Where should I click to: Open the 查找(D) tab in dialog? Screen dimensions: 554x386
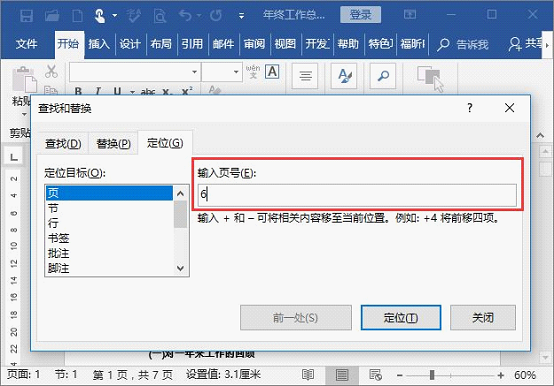click(63, 143)
